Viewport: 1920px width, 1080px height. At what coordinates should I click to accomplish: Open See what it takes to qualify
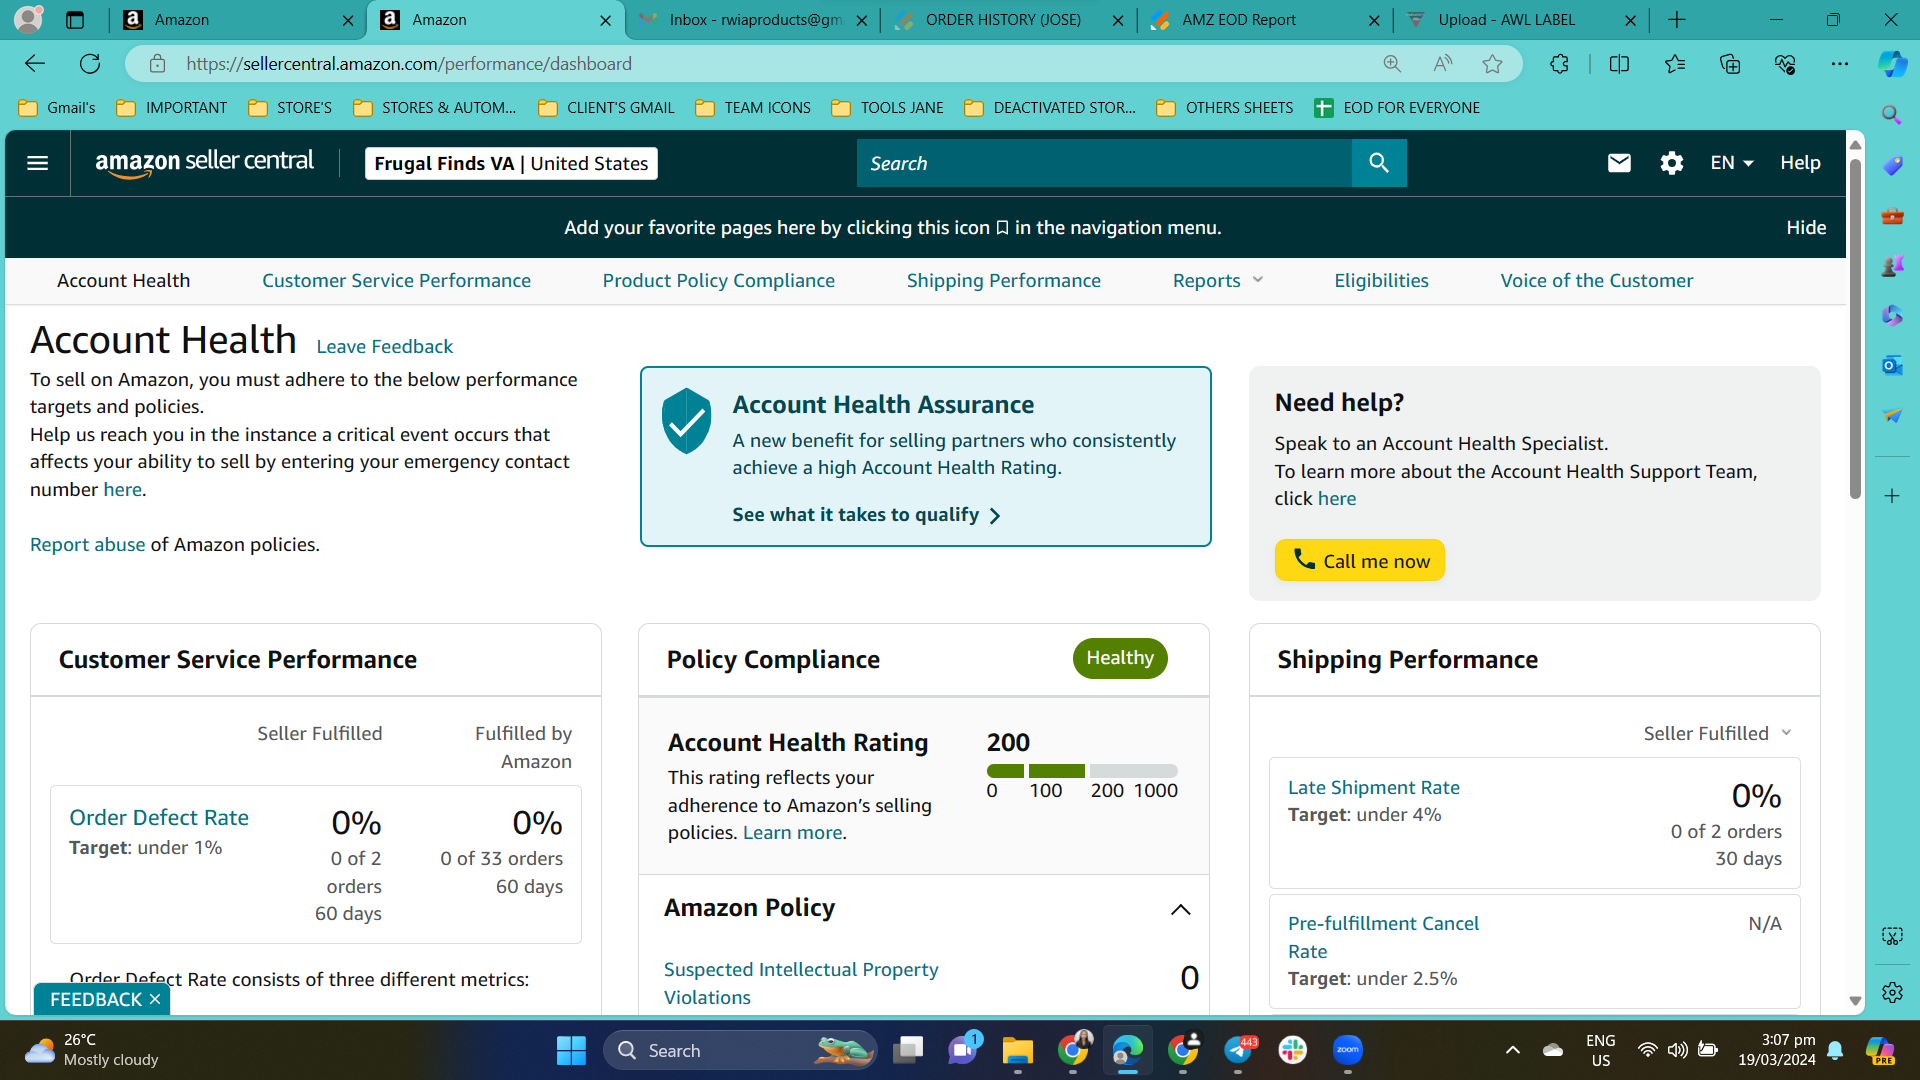[866, 515]
